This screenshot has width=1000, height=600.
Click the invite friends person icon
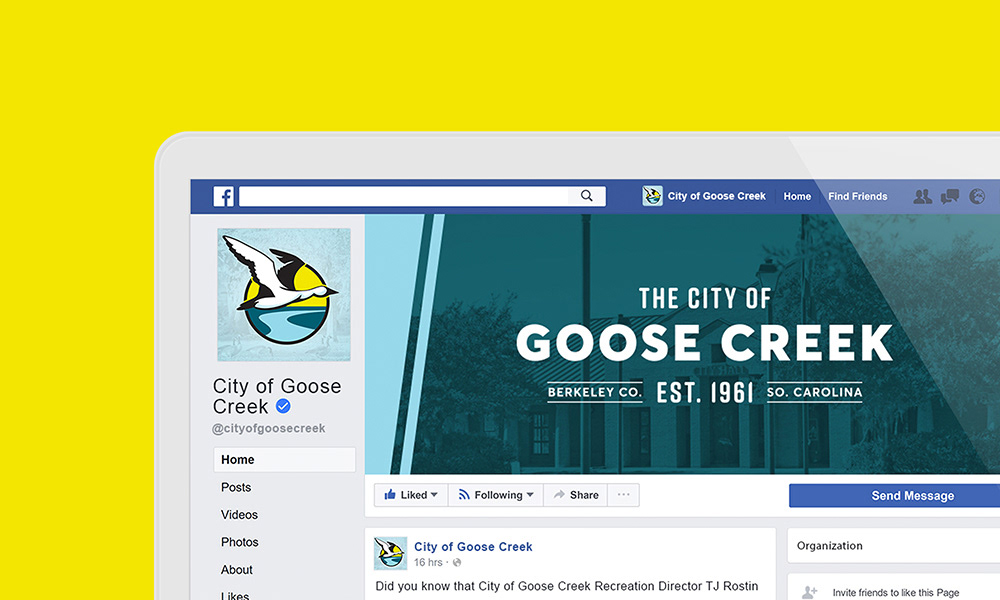810,592
